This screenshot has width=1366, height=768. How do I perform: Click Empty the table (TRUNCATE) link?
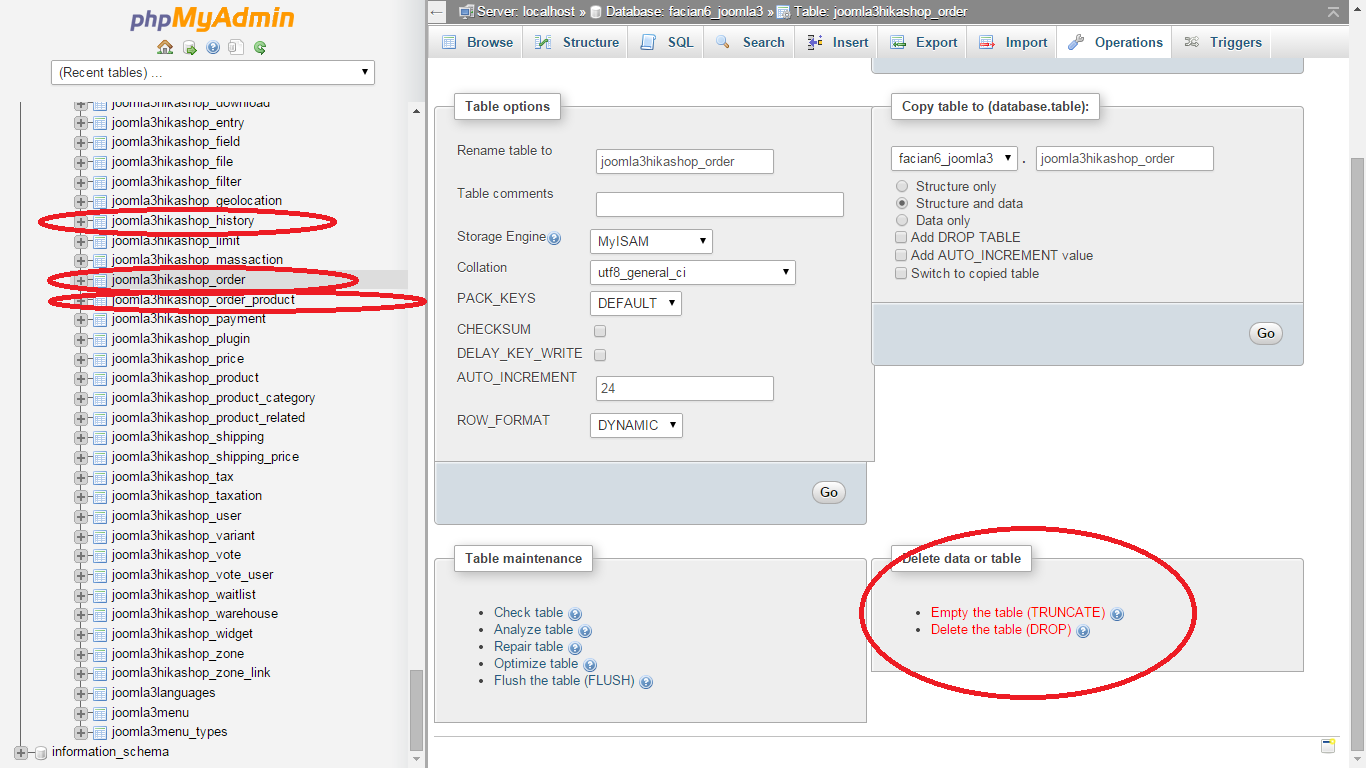coord(1018,613)
